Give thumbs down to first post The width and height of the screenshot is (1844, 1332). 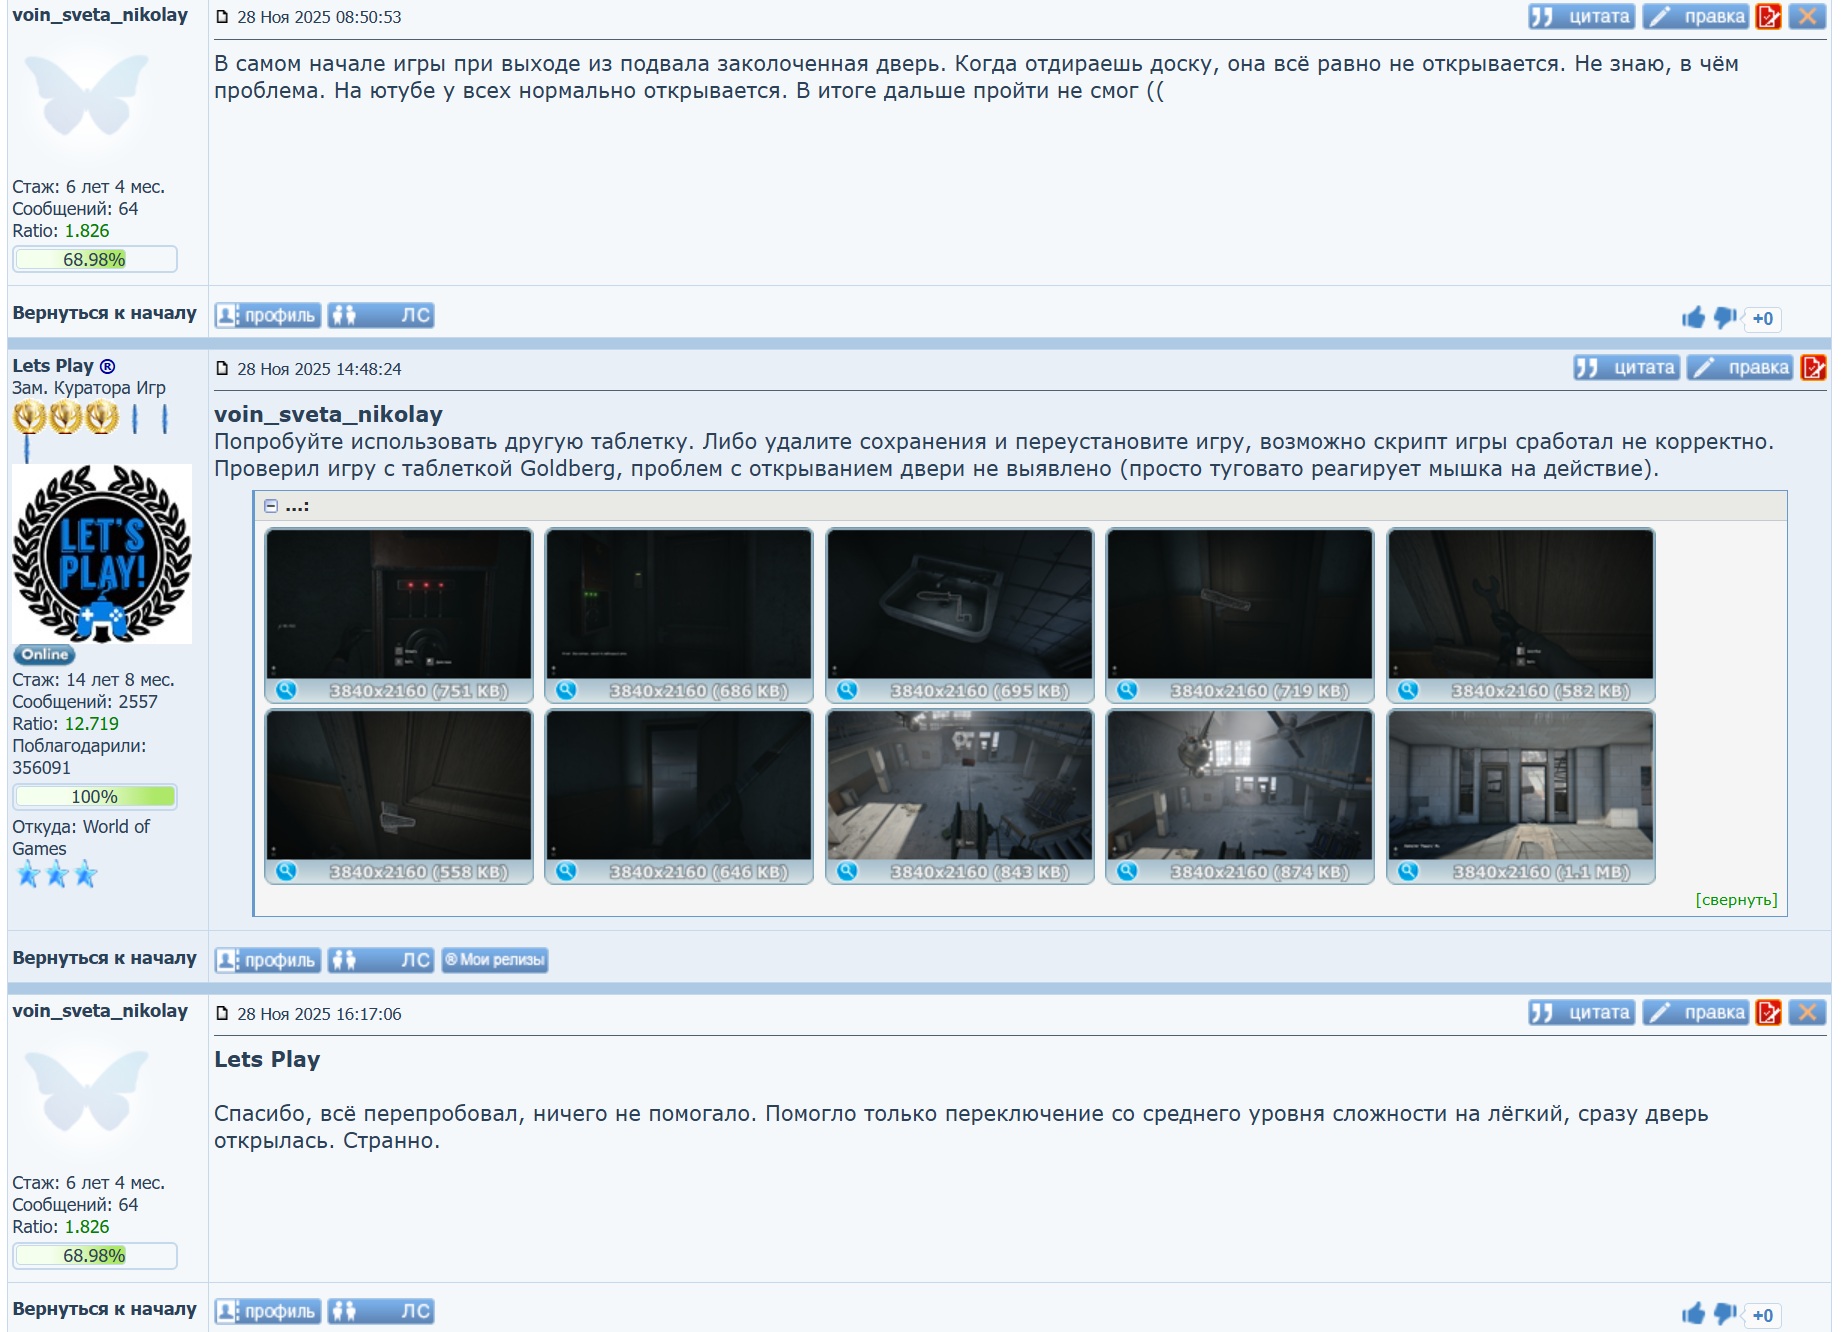(x=1725, y=318)
